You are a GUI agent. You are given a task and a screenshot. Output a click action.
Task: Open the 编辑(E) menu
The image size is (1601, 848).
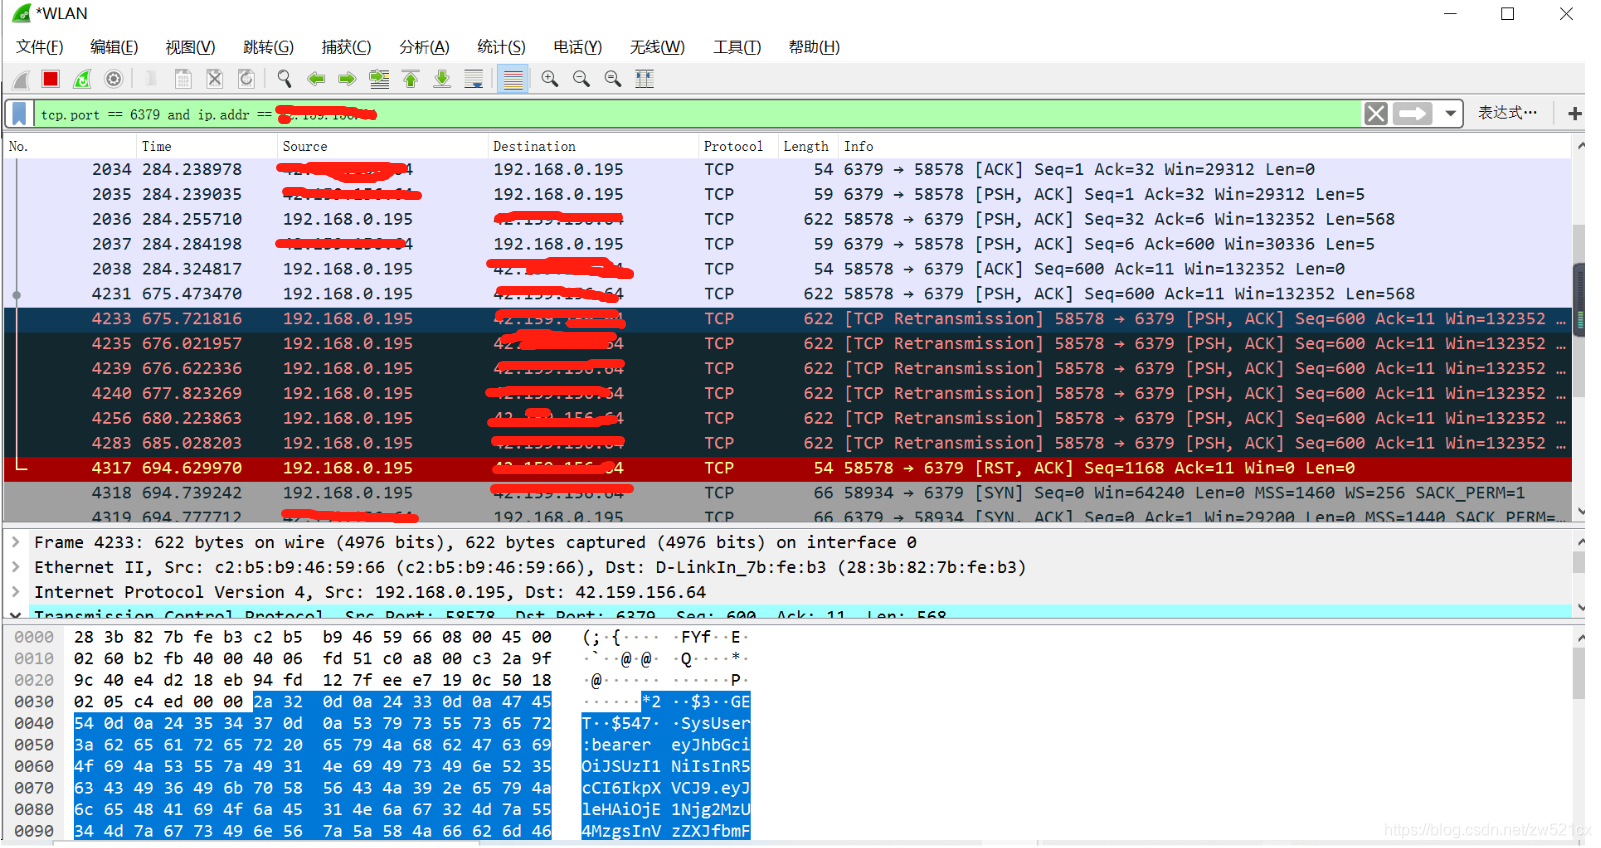click(x=114, y=47)
